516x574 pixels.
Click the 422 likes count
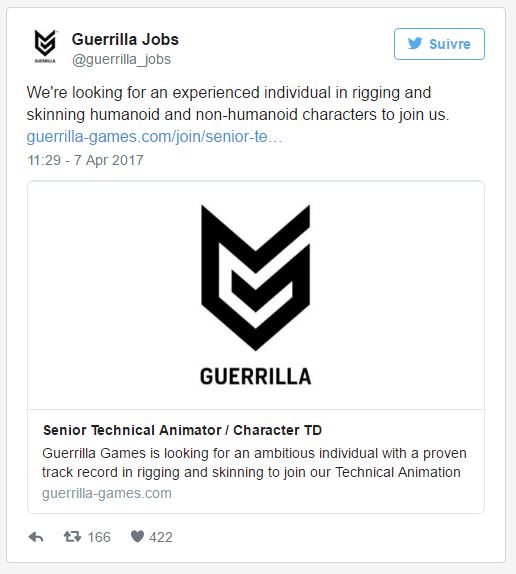[161, 537]
